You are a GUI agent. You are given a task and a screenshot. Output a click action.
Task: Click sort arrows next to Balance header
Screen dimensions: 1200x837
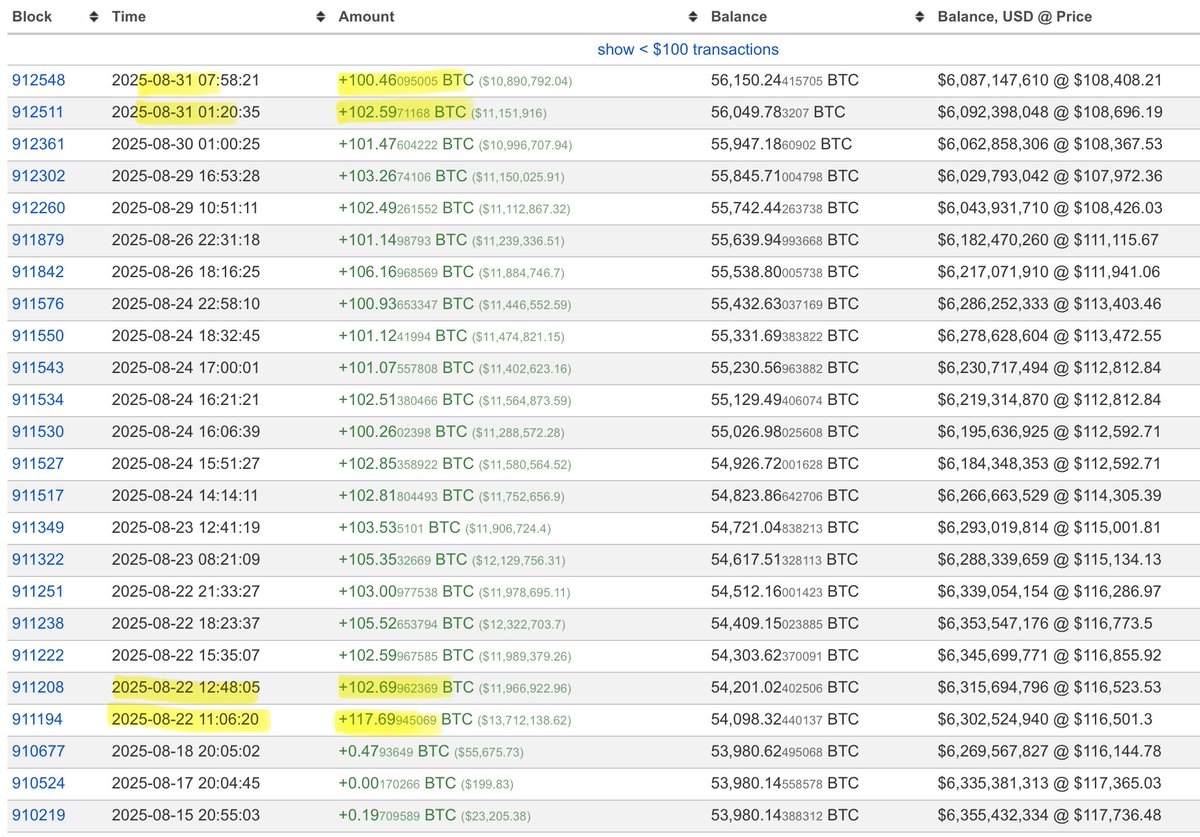click(920, 17)
